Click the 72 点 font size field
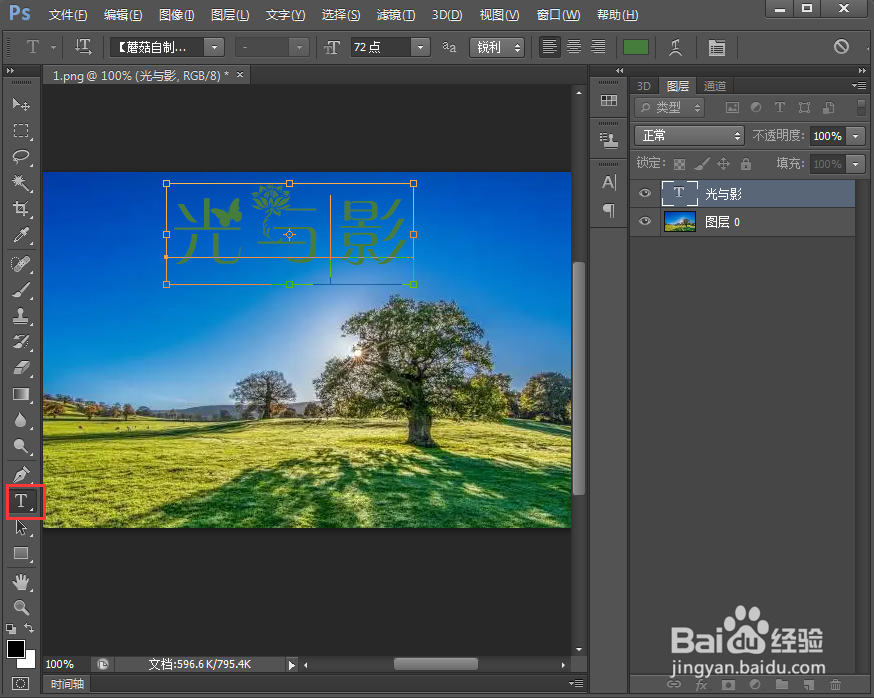Image resolution: width=874 pixels, height=698 pixels. pos(381,47)
